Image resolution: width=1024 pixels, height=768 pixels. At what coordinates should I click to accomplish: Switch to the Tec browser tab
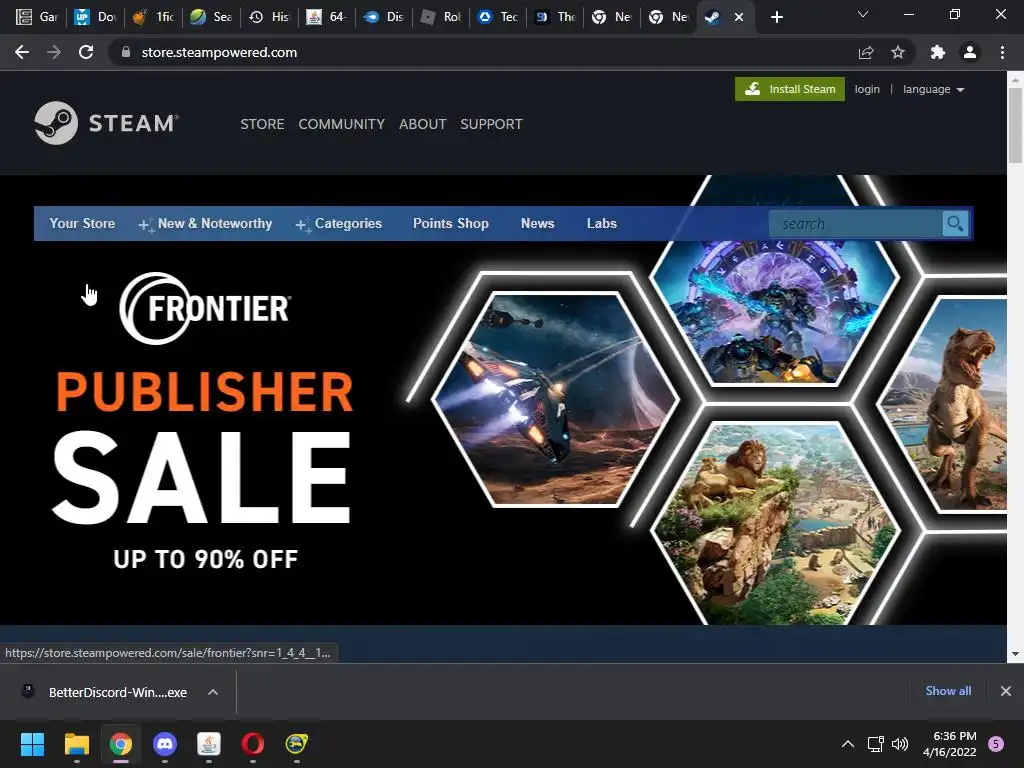coord(498,17)
